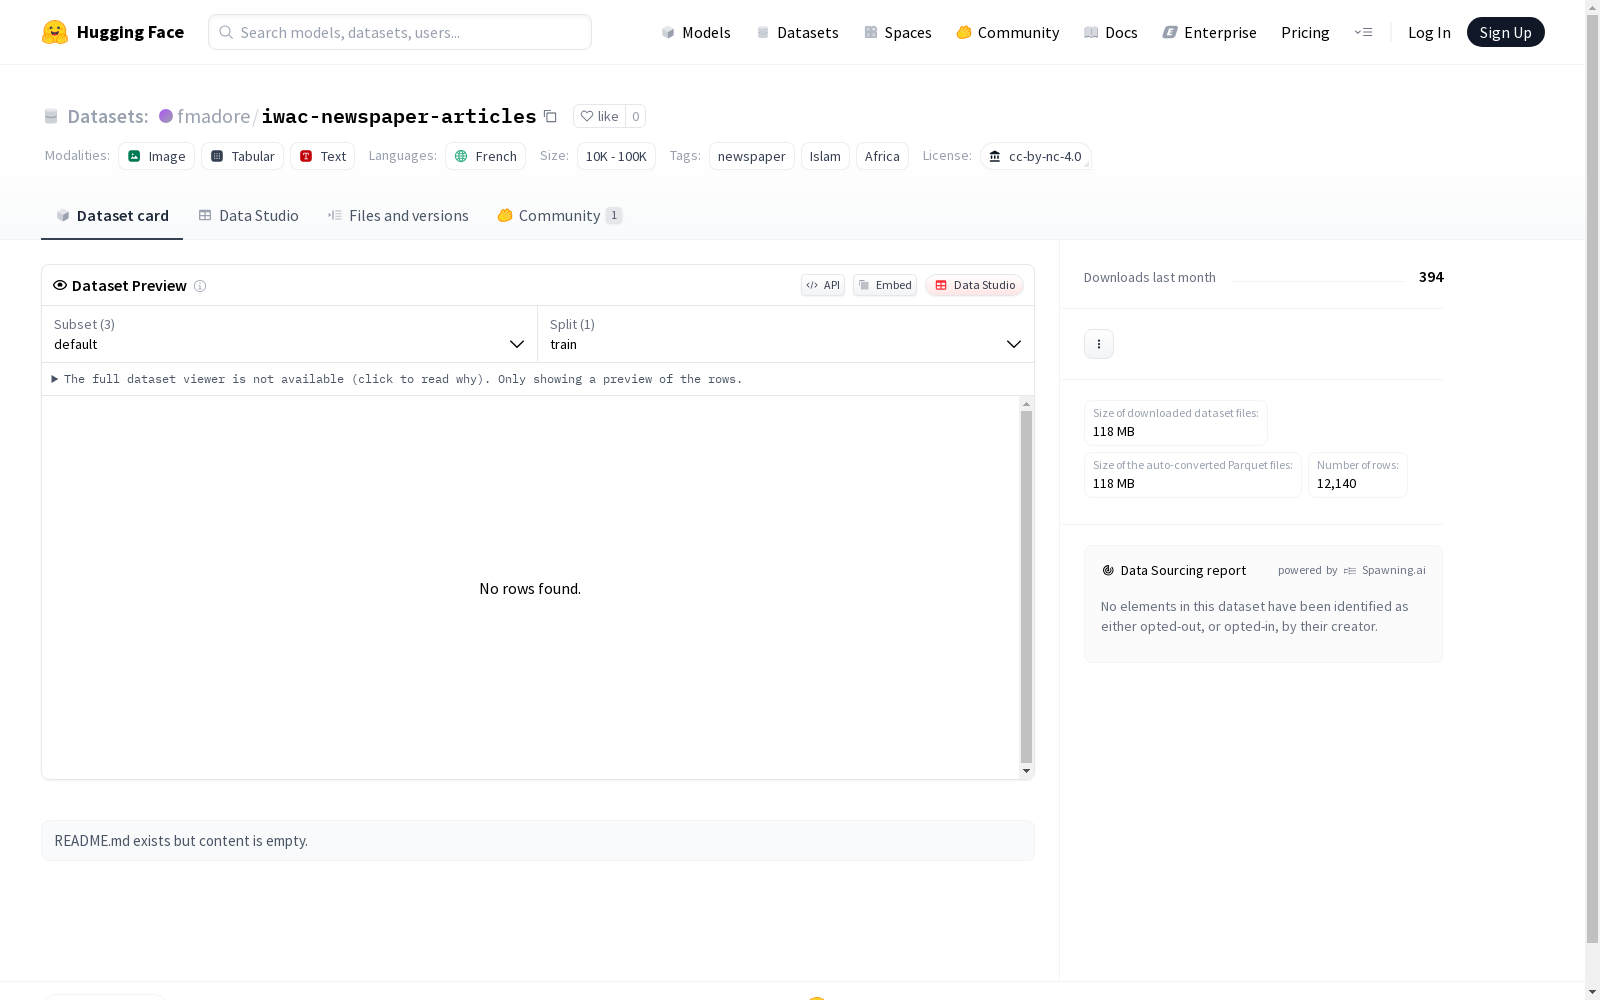Open the Subset dropdown set to default
1600x1000 pixels.
tap(290, 334)
